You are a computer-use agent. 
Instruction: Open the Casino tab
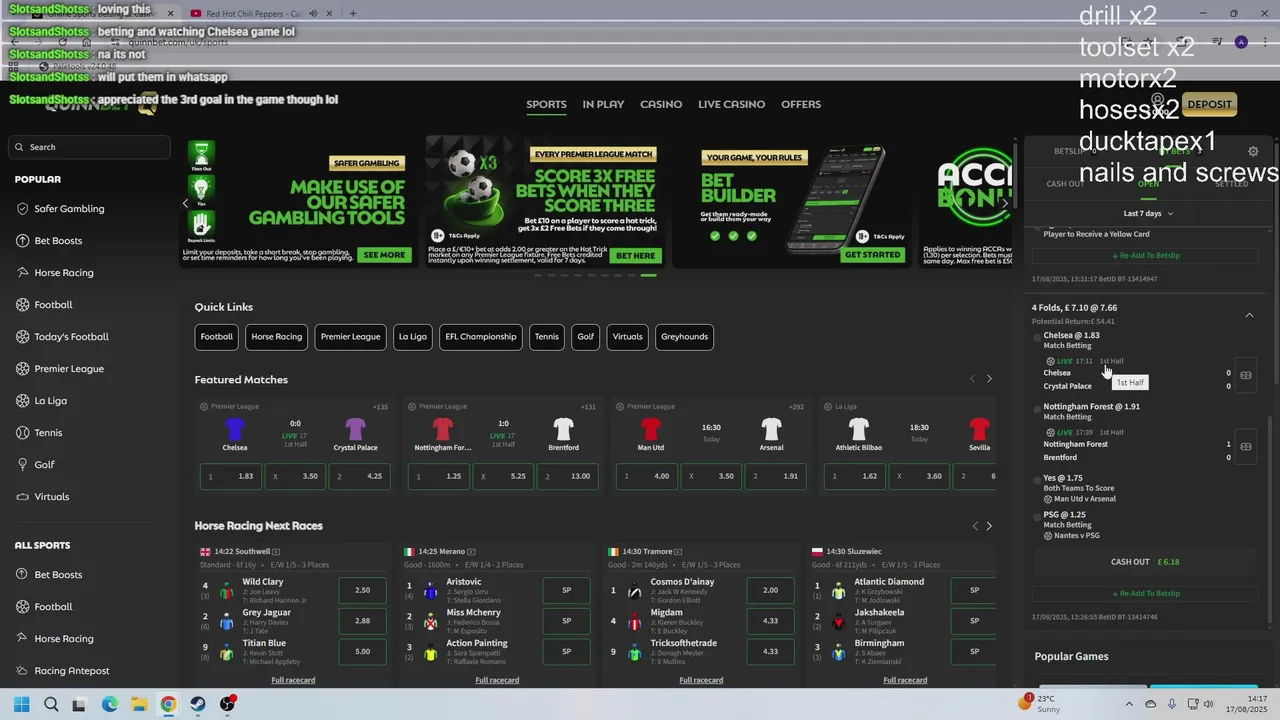tap(661, 104)
